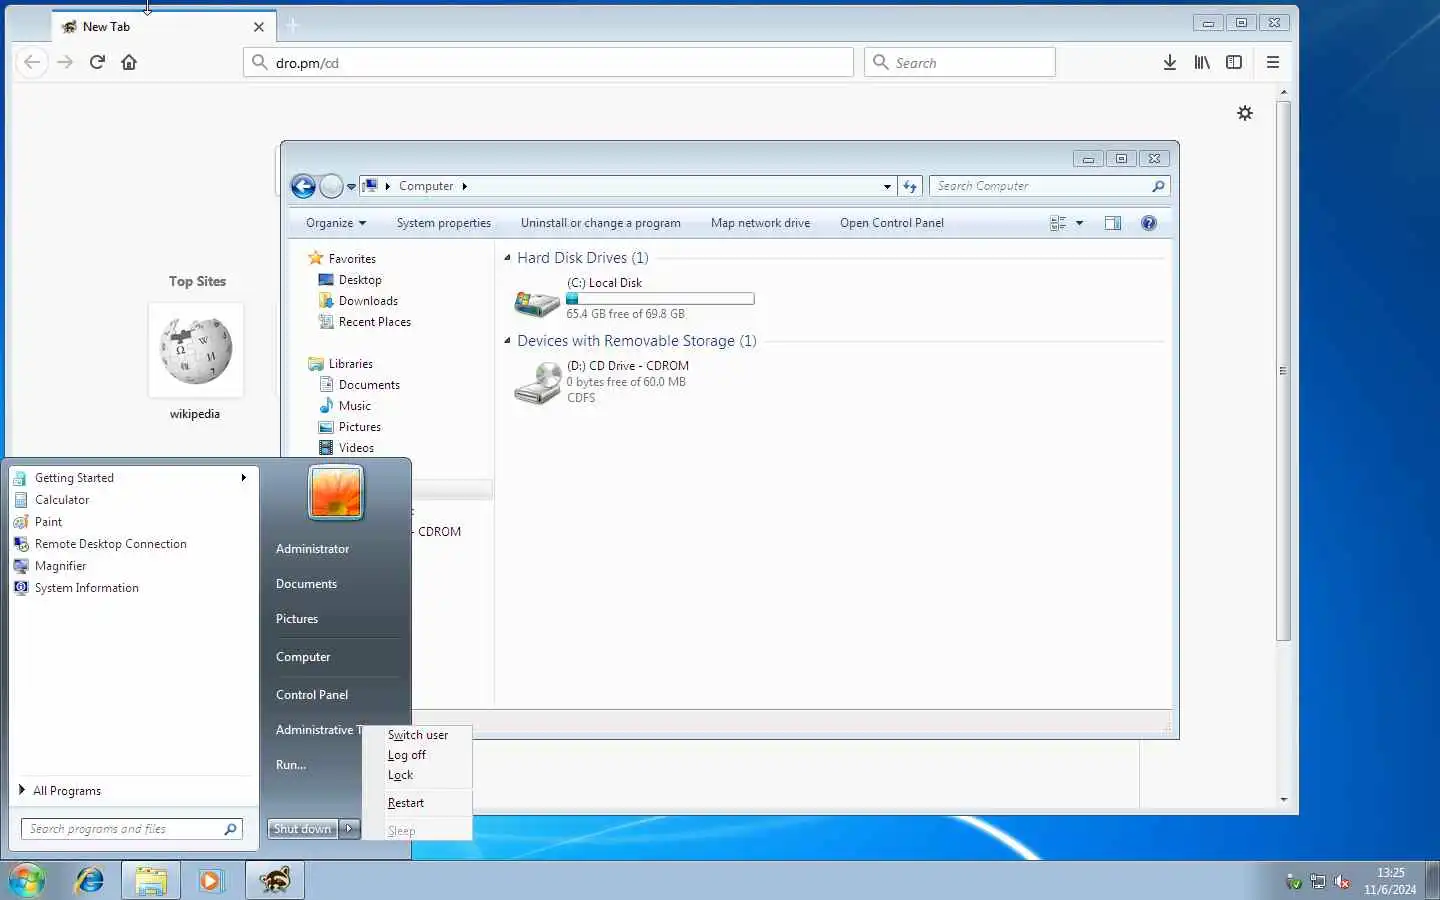Reload the current browser page
The width and height of the screenshot is (1440, 900).
[x=97, y=62]
